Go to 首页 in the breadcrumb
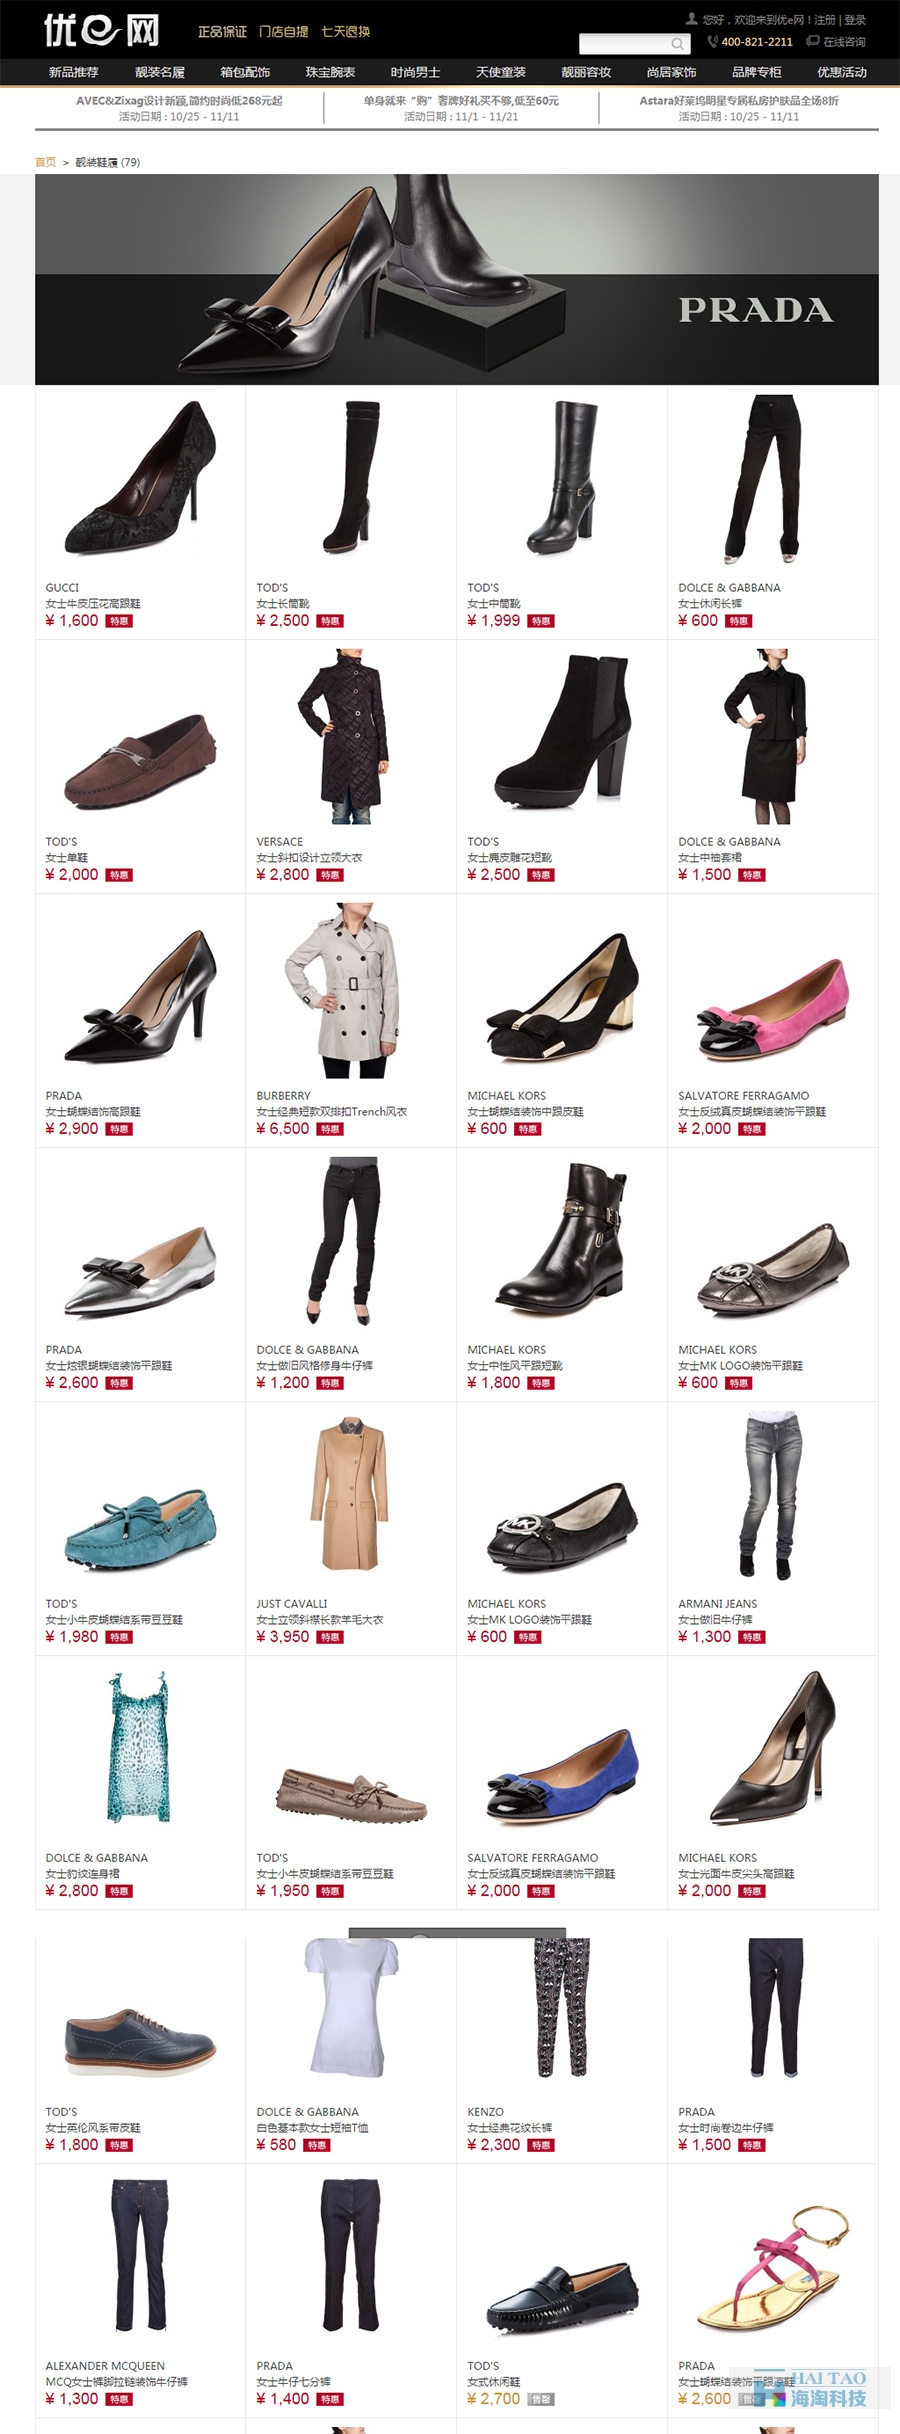Image resolution: width=900 pixels, height=2434 pixels. pos(46,162)
